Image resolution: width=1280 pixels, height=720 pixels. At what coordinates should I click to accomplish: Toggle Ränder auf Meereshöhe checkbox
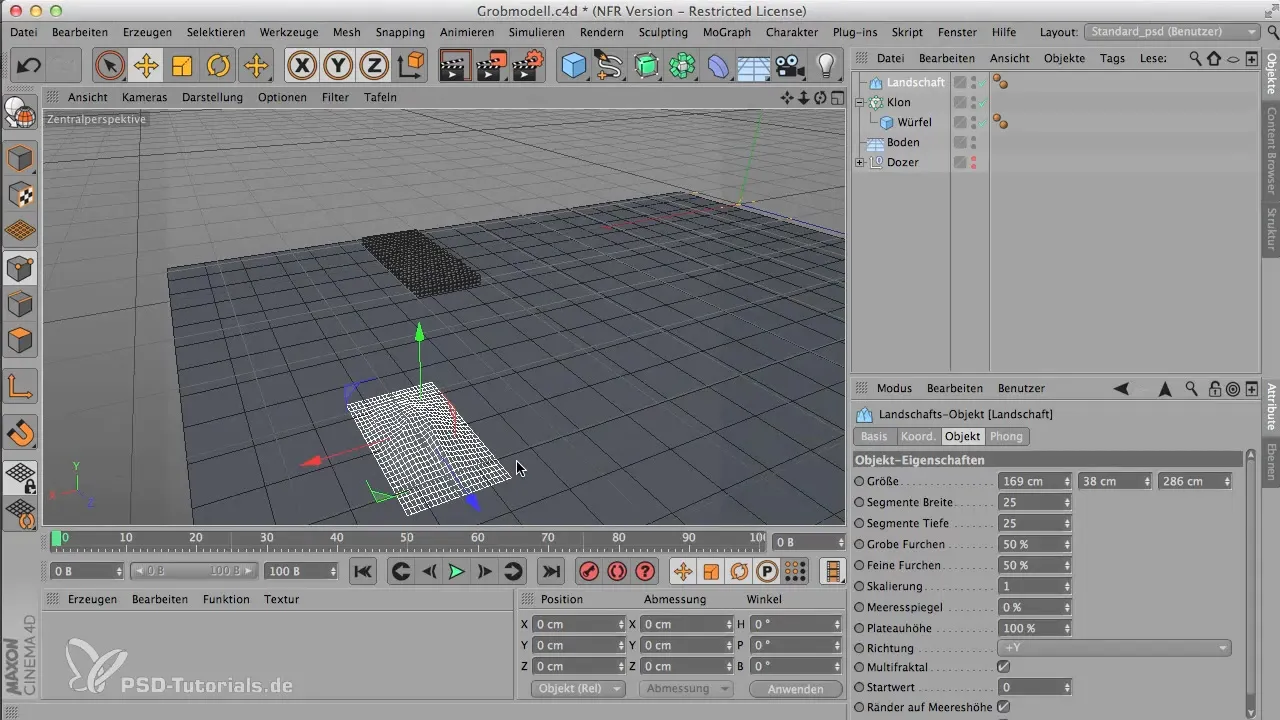coord(1004,707)
